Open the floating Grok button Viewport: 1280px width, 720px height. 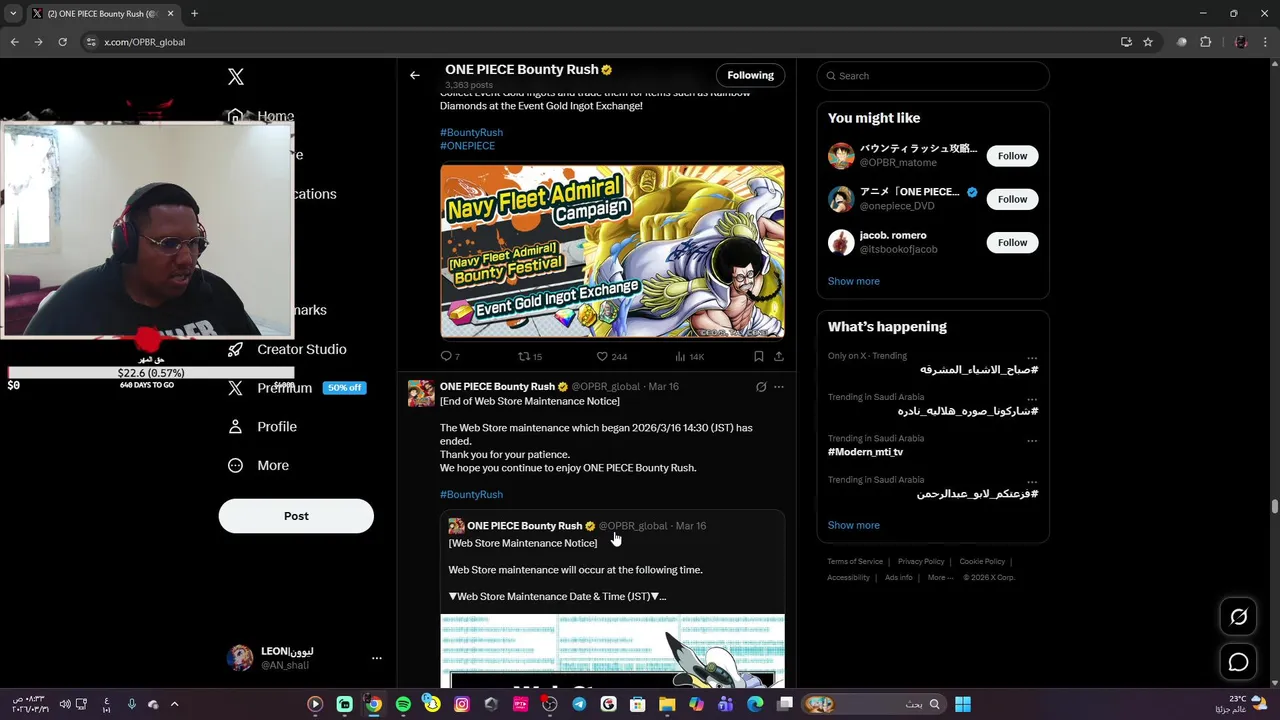coord(1238,617)
